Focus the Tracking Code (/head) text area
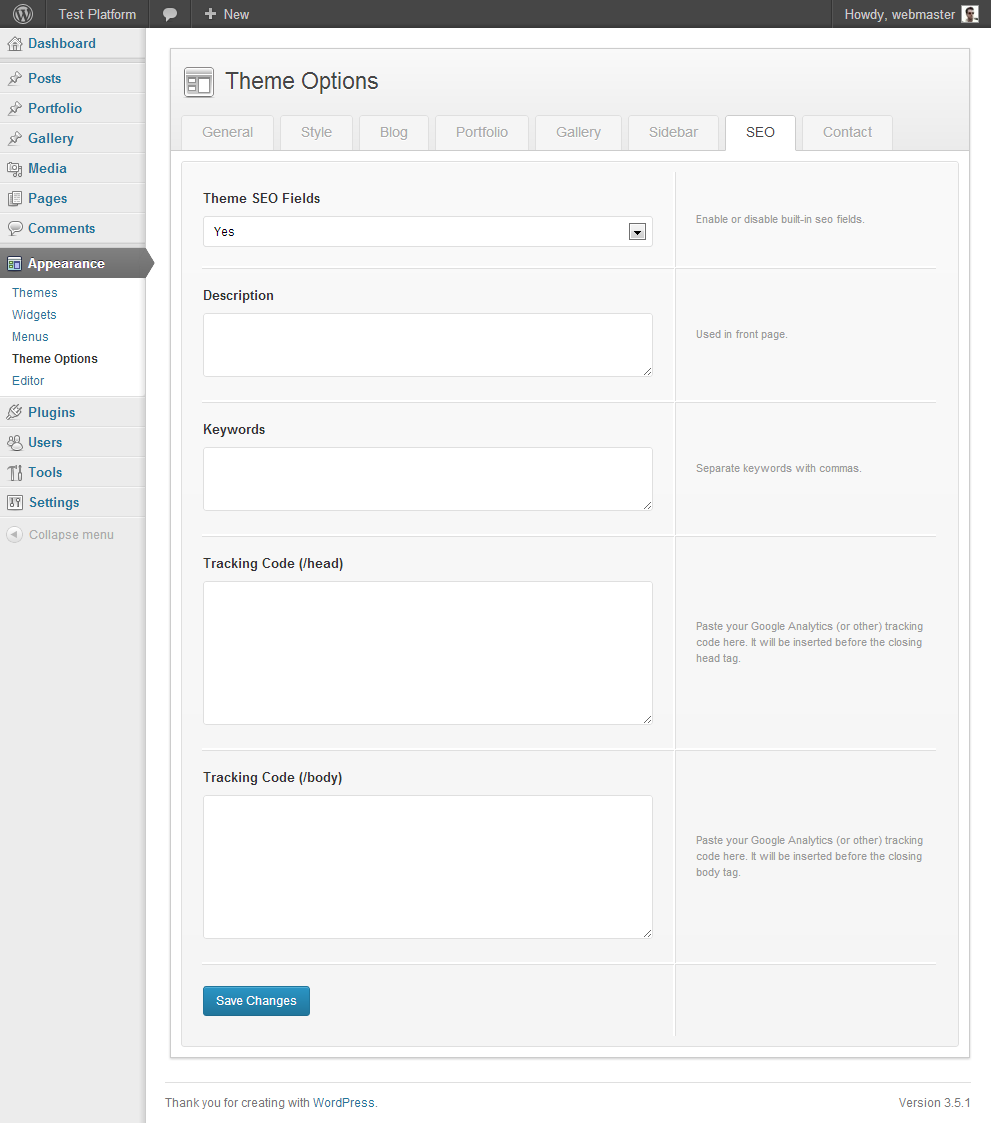This screenshot has height=1123, width=991. coord(427,652)
